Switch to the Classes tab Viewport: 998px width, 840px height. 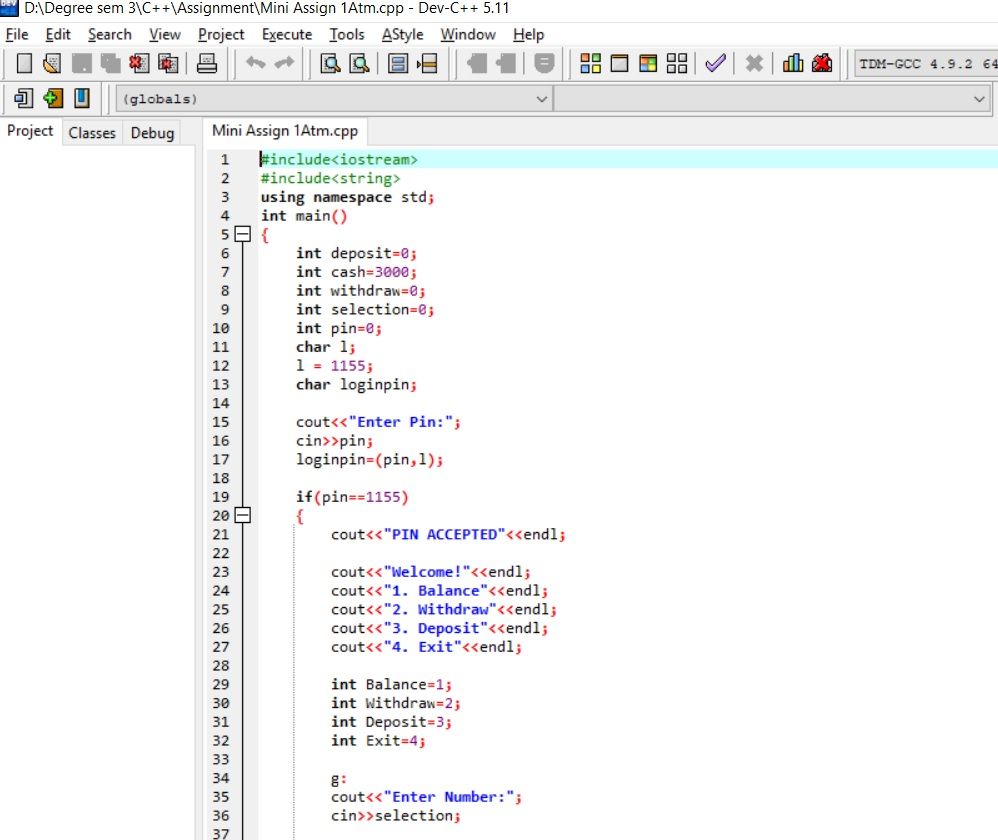pyautogui.click(x=91, y=131)
